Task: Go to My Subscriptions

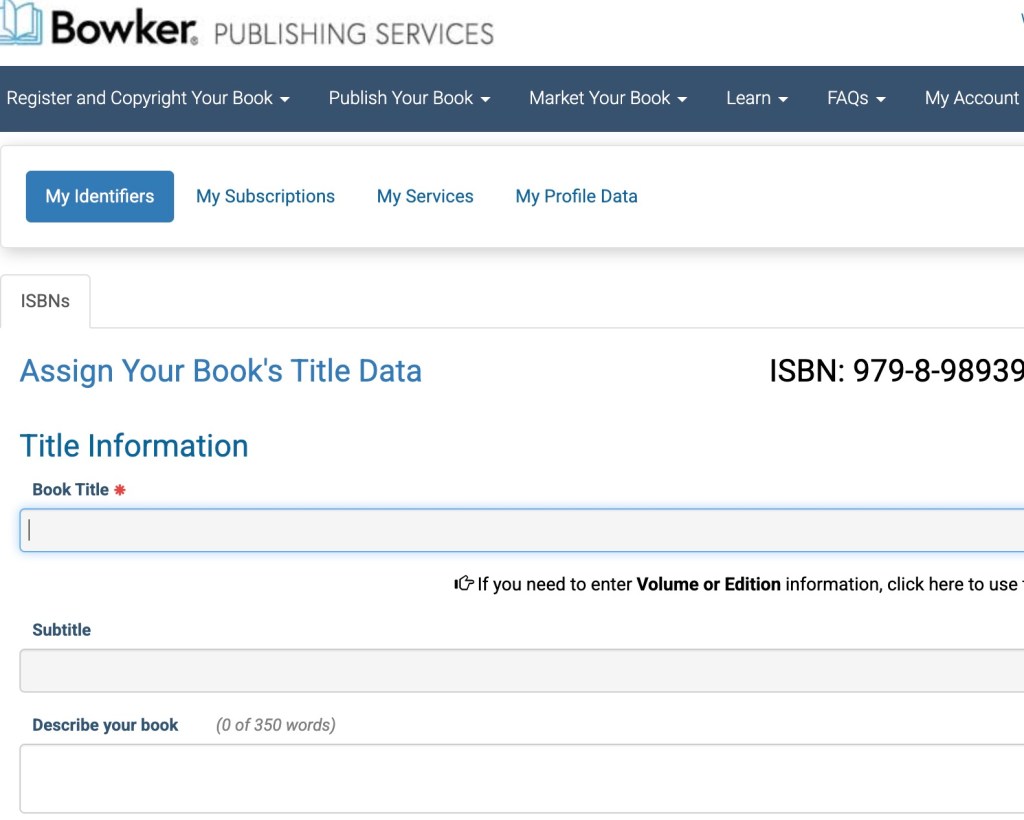Action: point(265,196)
